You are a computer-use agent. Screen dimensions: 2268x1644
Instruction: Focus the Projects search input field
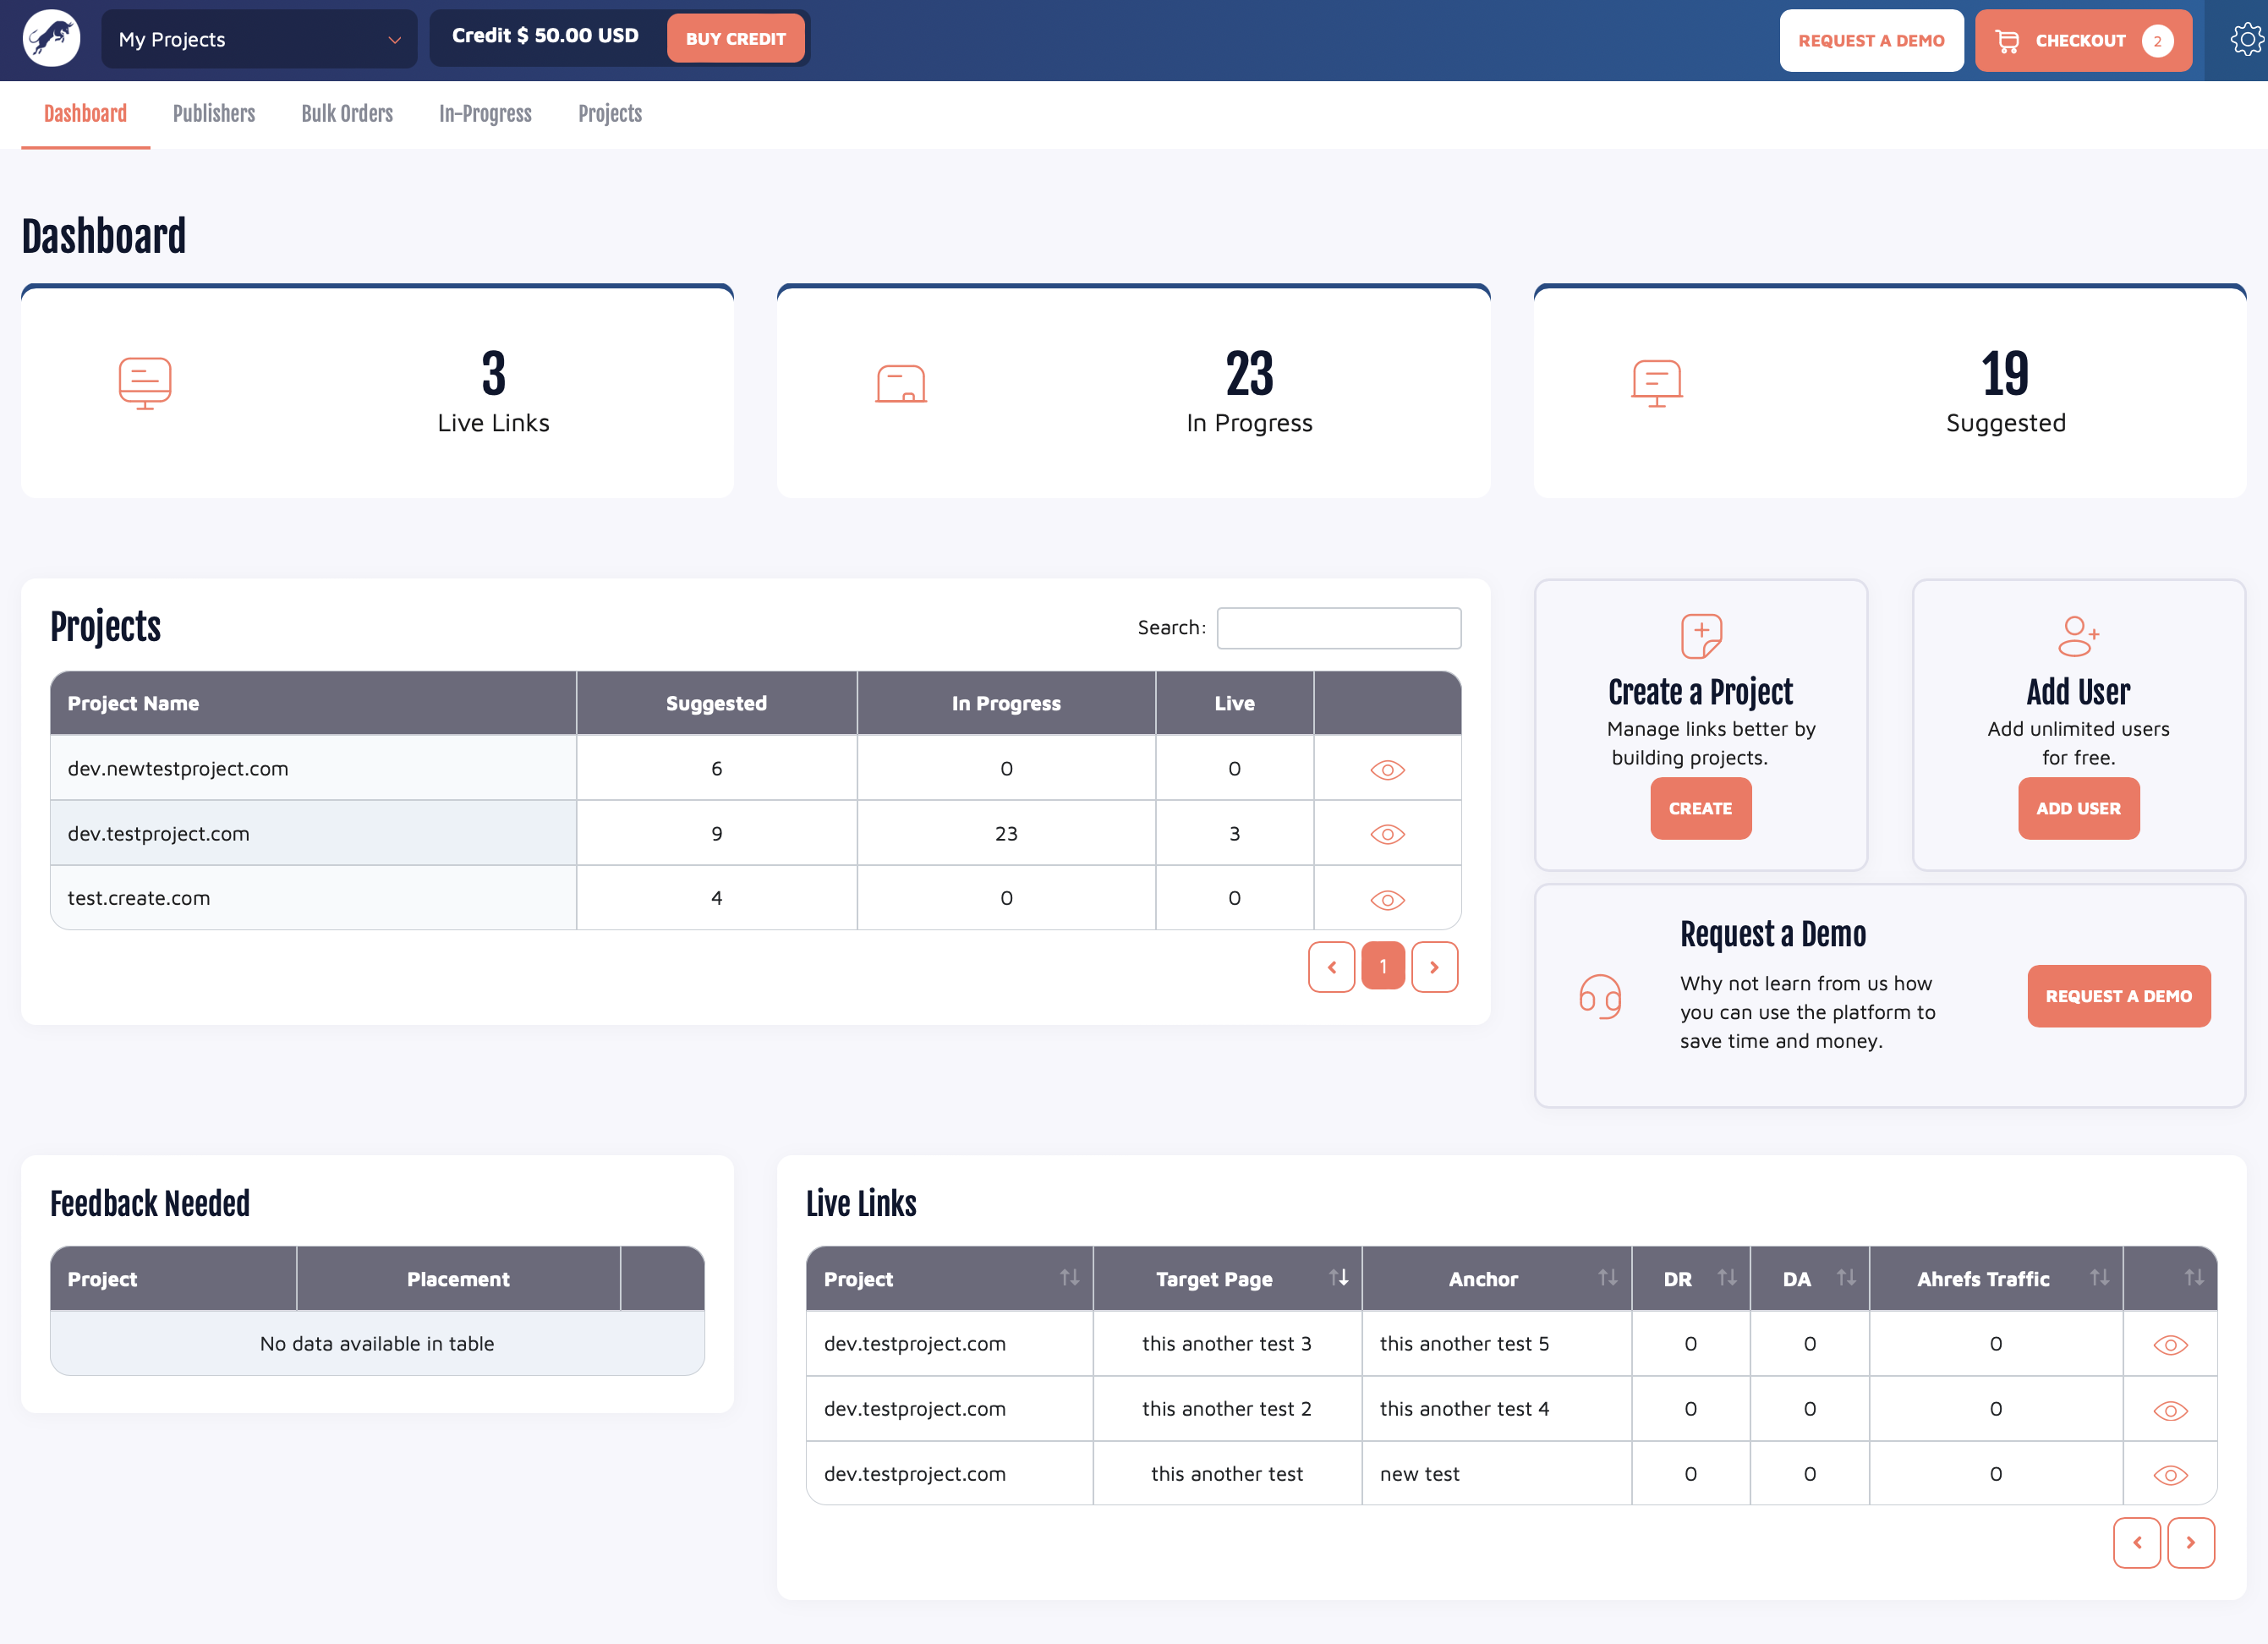coord(1338,627)
